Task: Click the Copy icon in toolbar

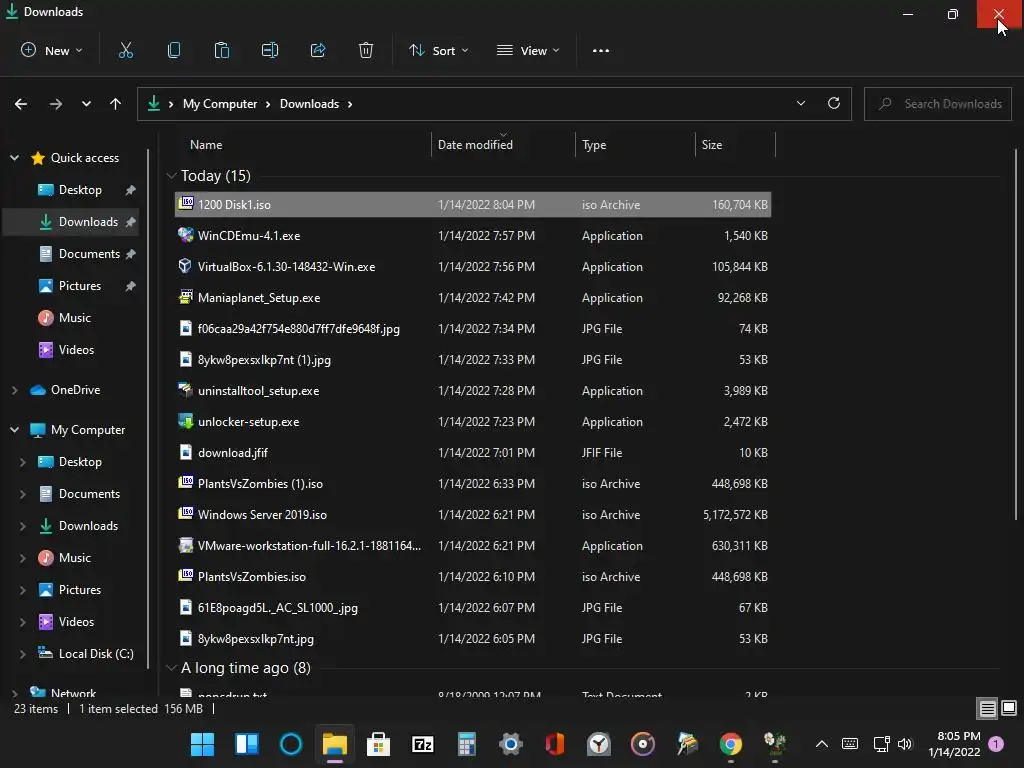Action: coord(174,50)
